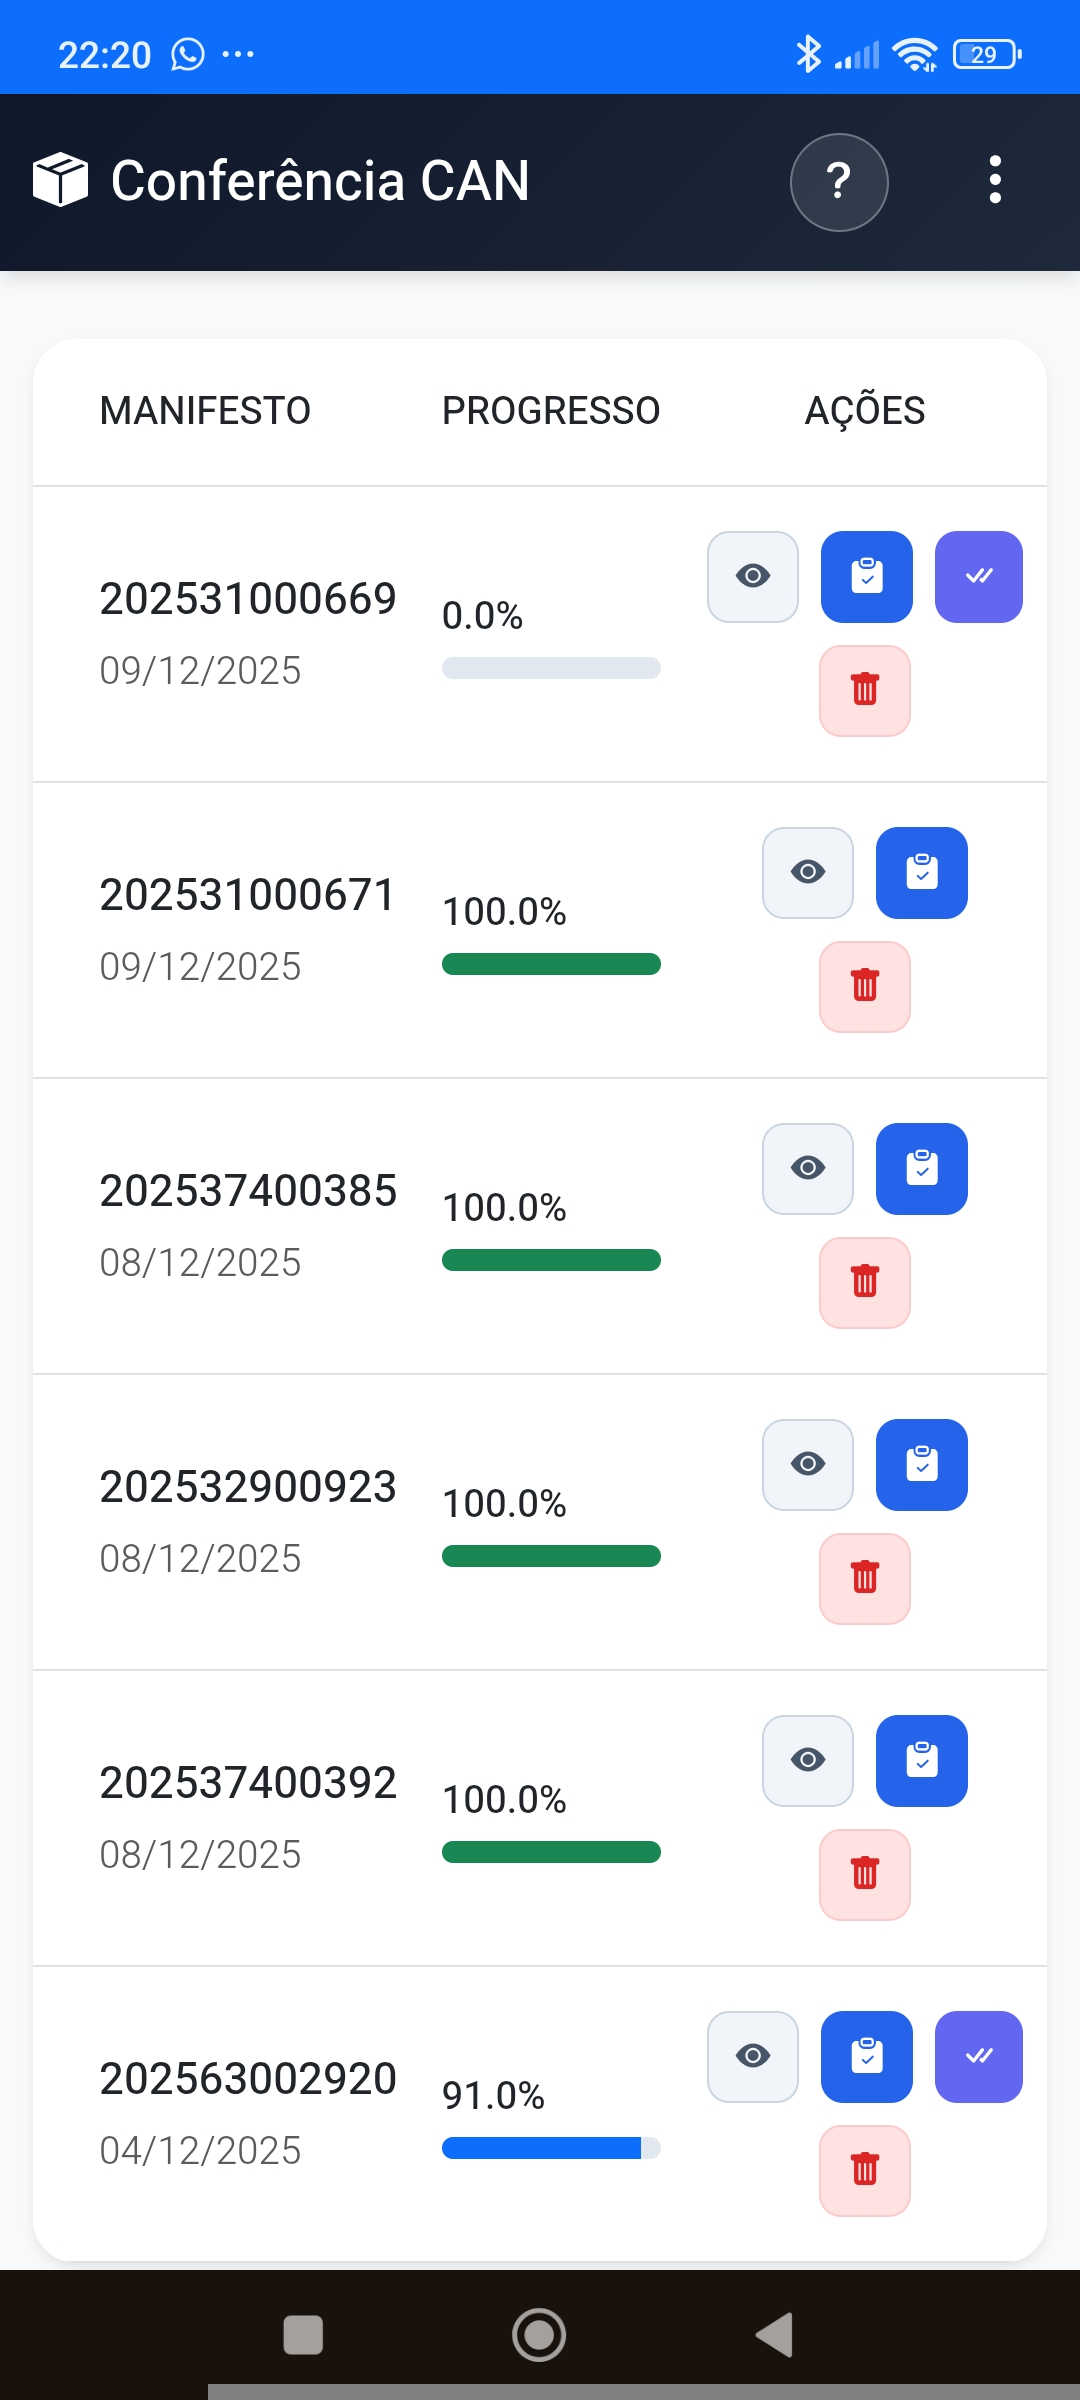Open the help question mark button

pos(839,182)
